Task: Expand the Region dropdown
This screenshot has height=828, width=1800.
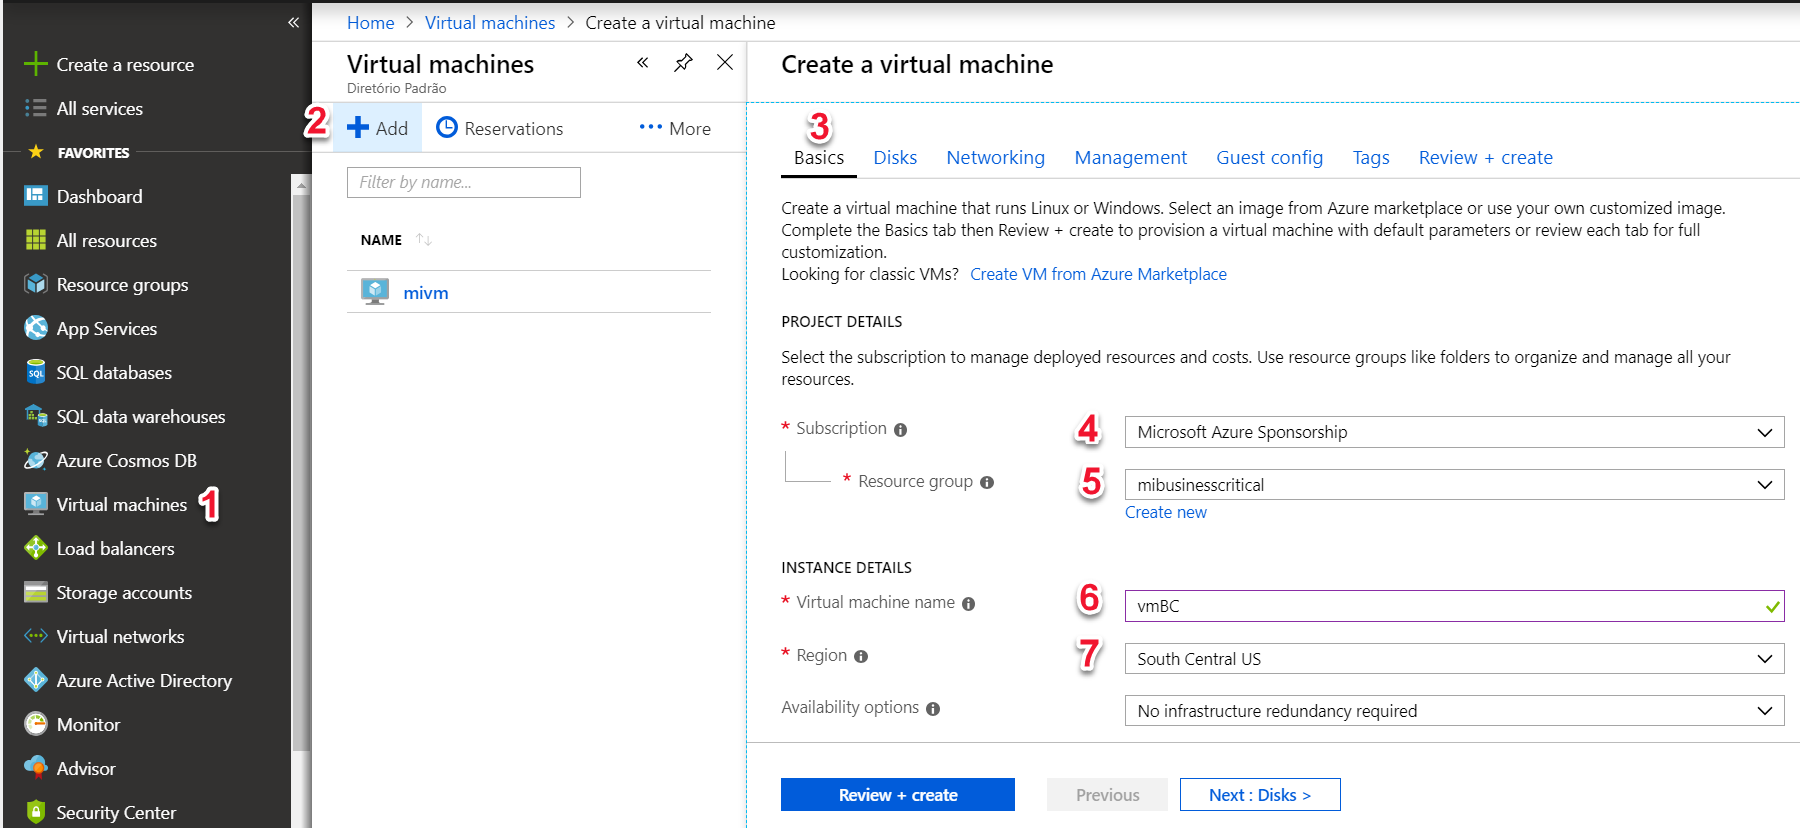Action: tap(1454, 659)
